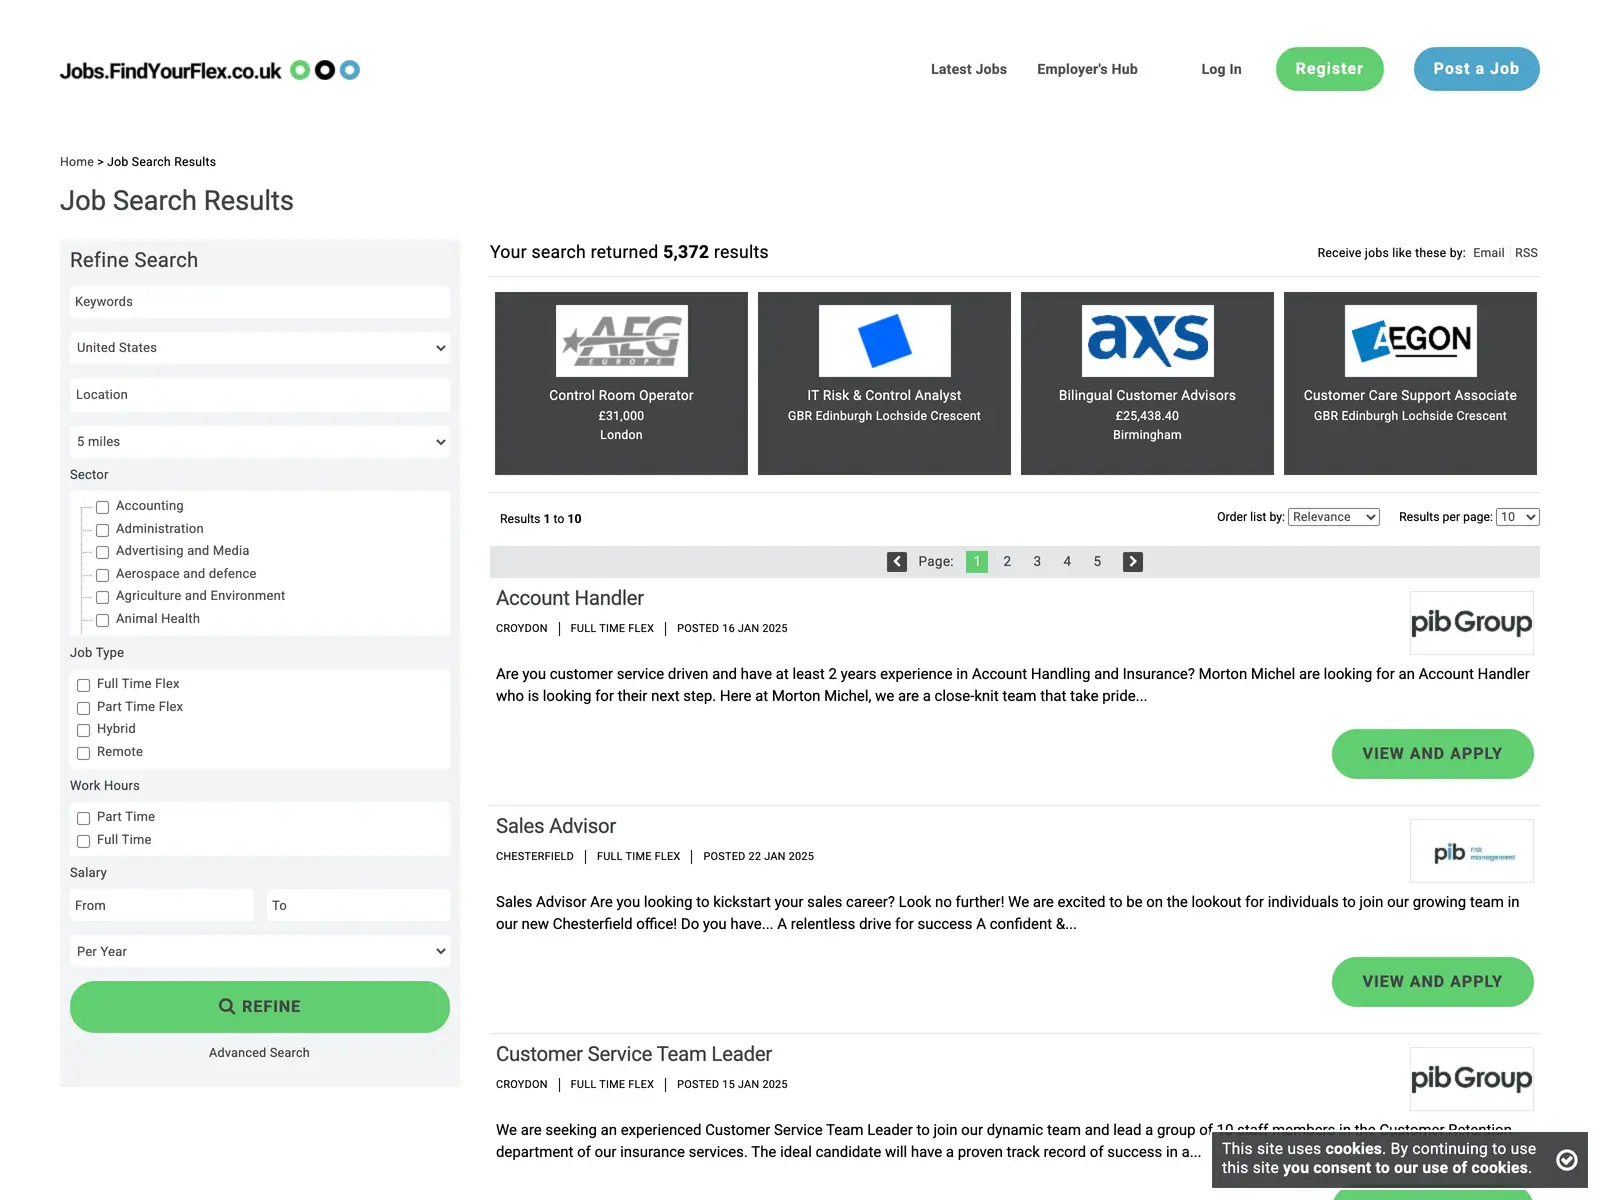Open the 5 miles radius dropdown
This screenshot has width=1600, height=1200.
[x=260, y=442]
